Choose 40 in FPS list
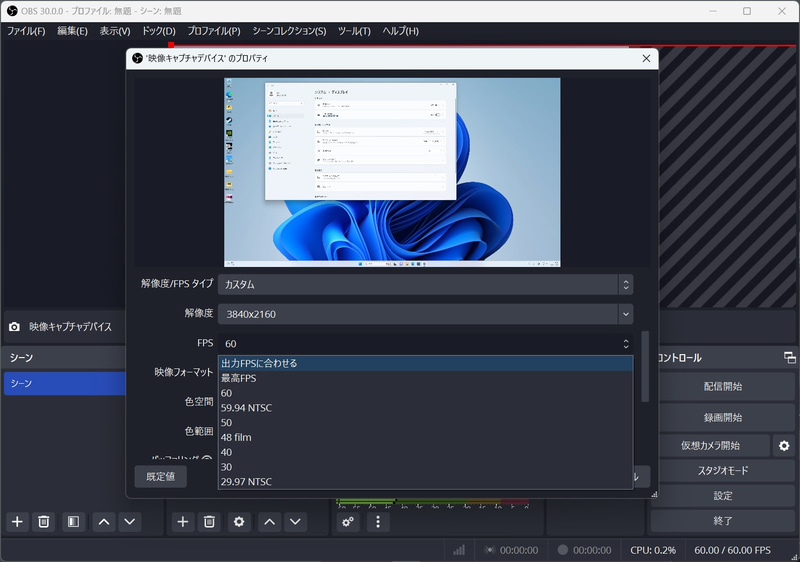This screenshot has width=800, height=562. click(x=426, y=452)
